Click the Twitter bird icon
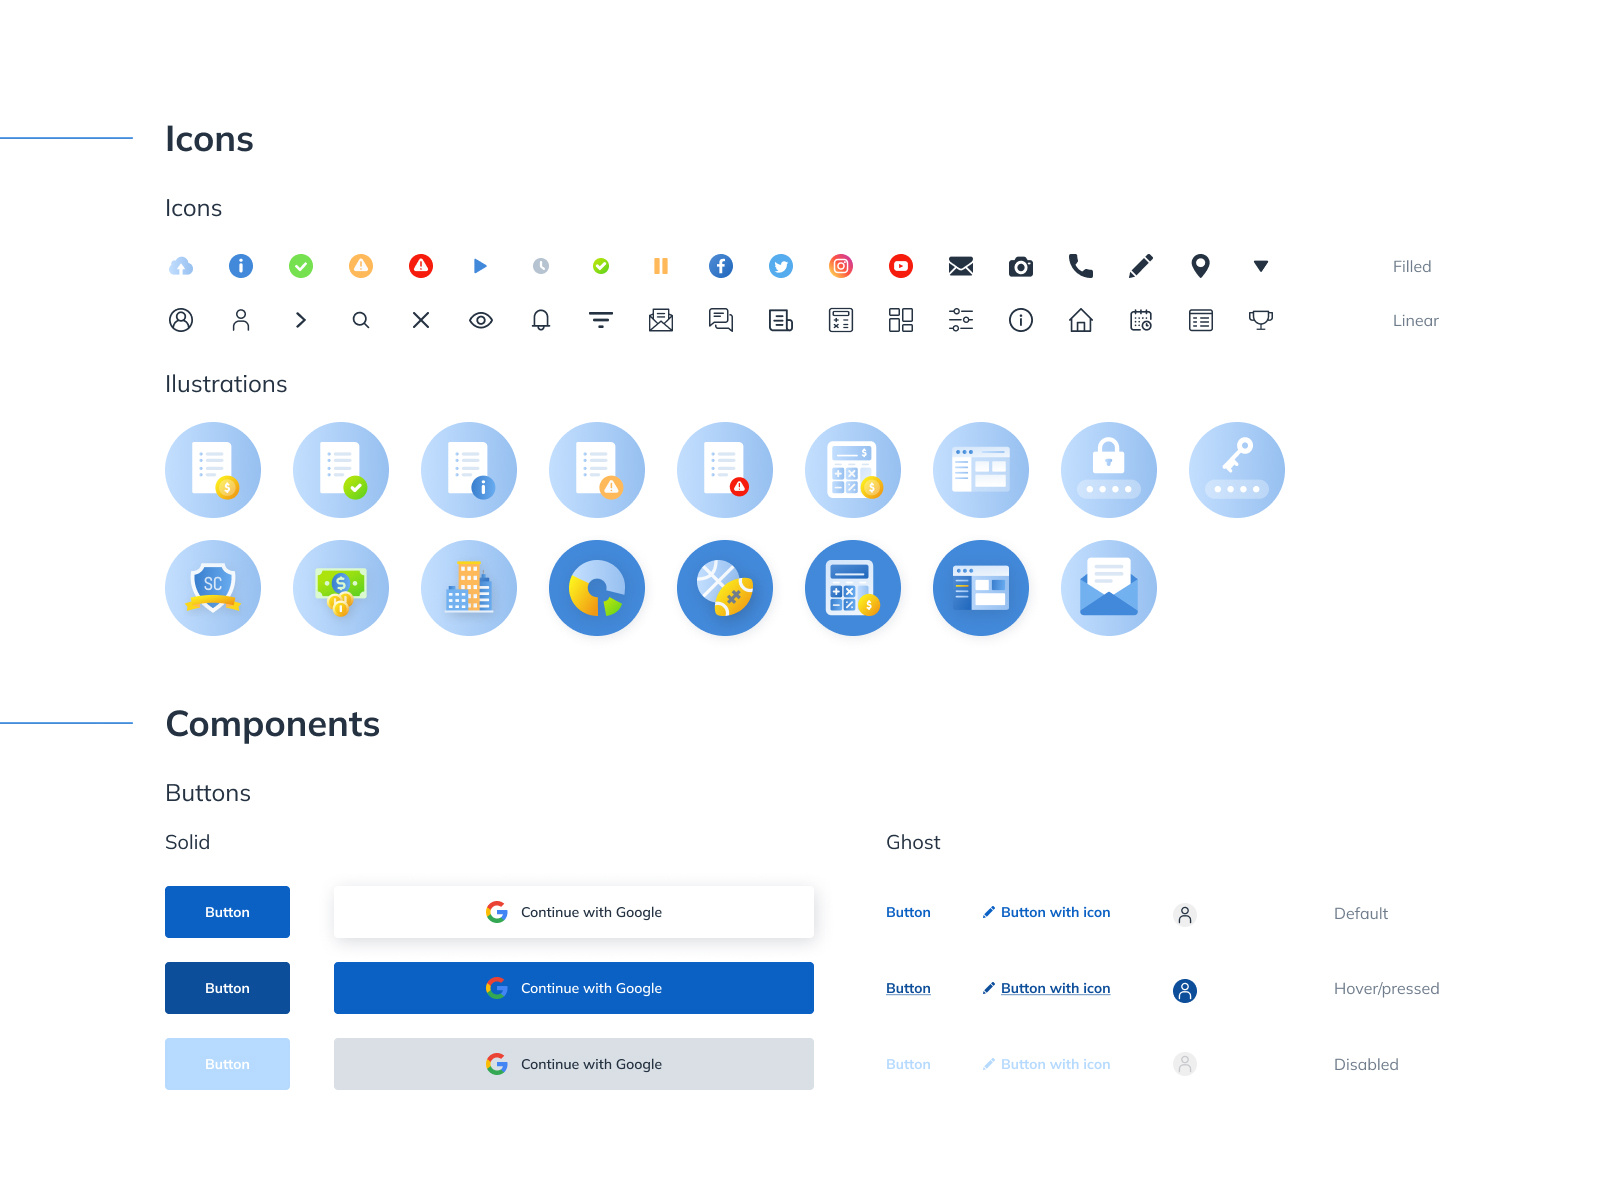This screenshot has width=1600, height=1200. 780,266
